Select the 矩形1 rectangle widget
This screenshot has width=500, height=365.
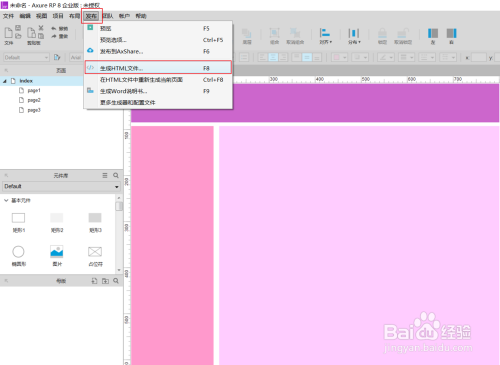[18, 222]
